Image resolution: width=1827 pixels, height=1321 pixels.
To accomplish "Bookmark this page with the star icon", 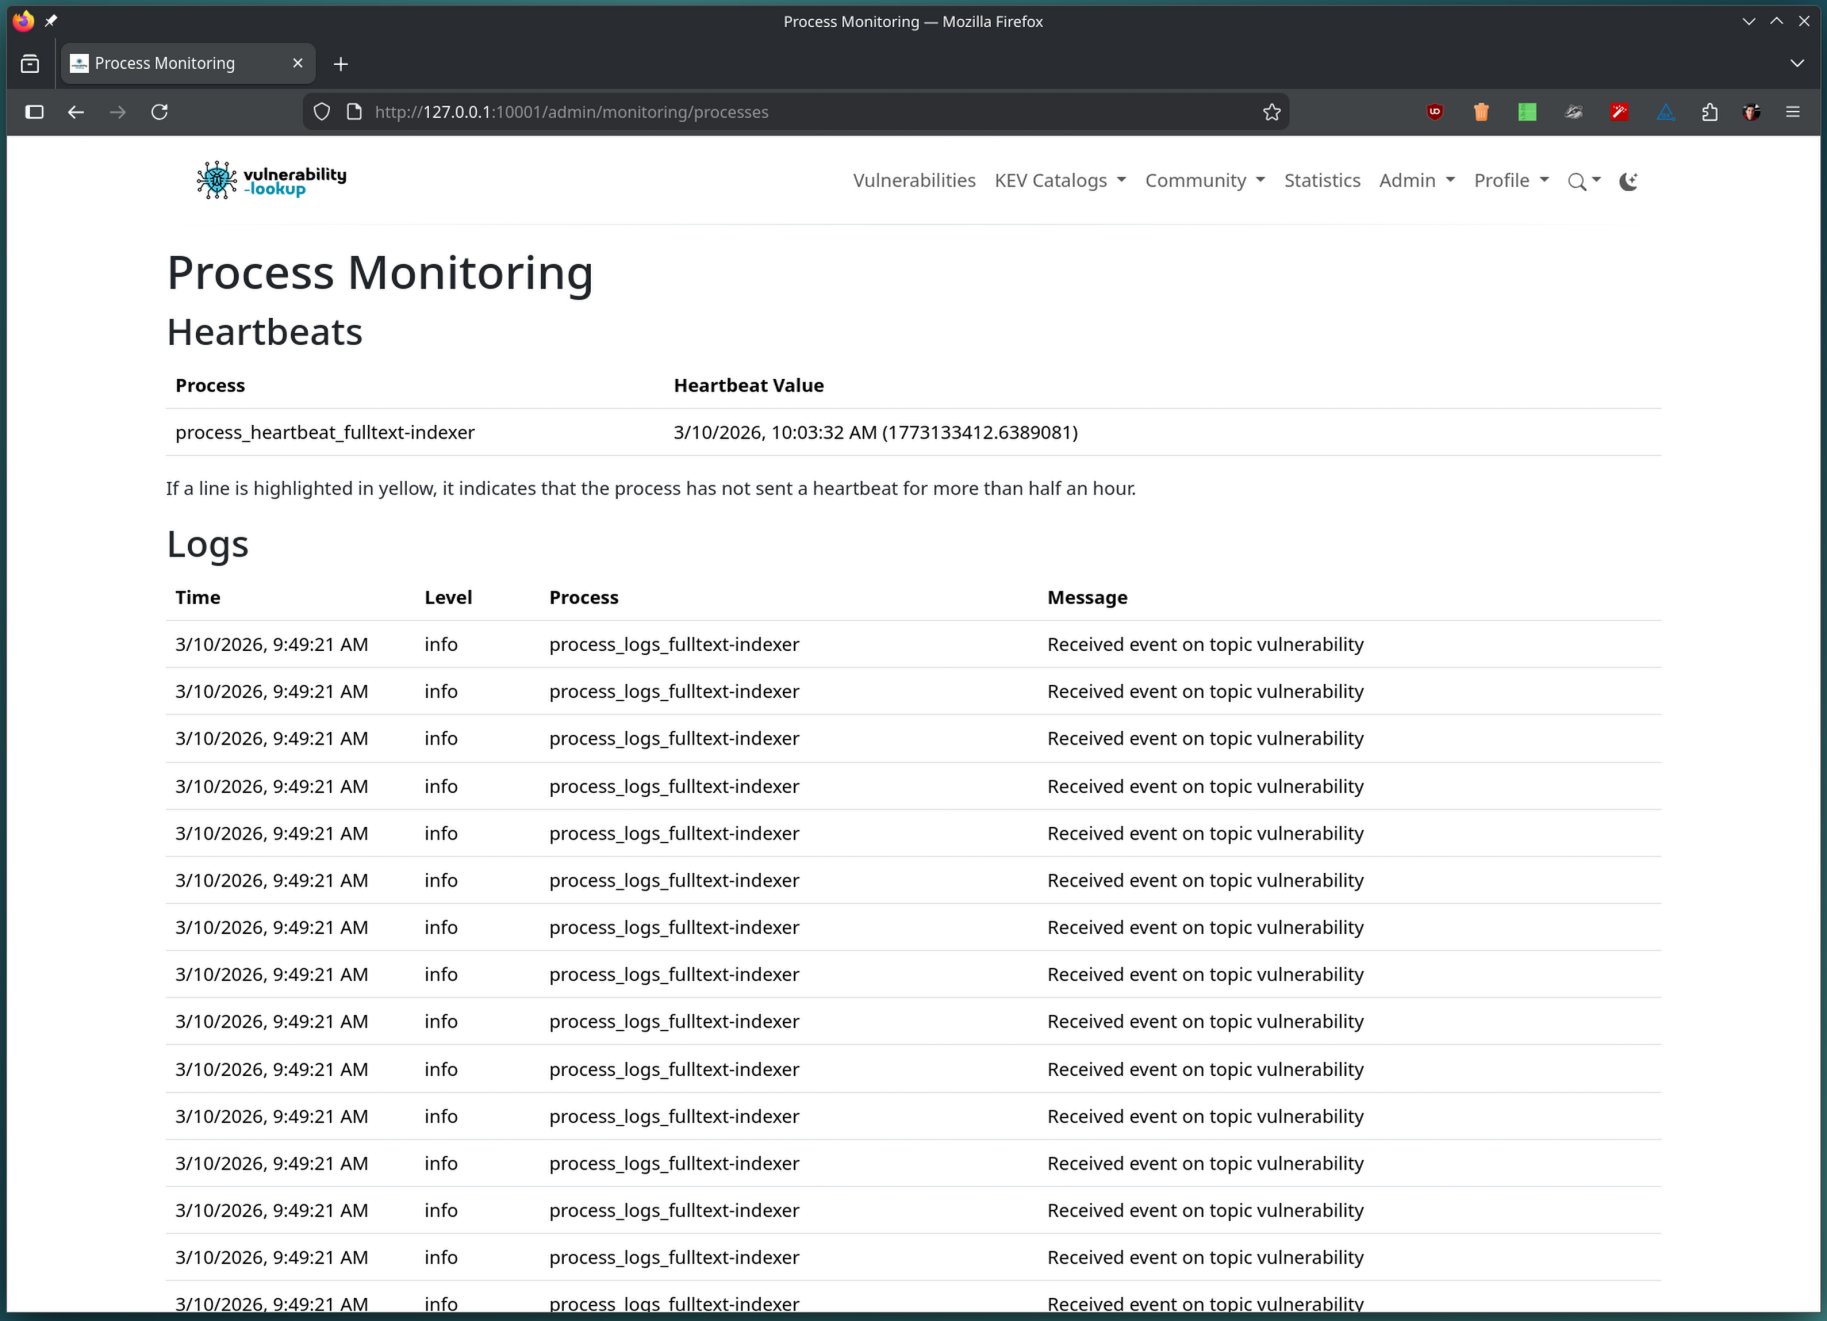I will (x=1271, y=112).
